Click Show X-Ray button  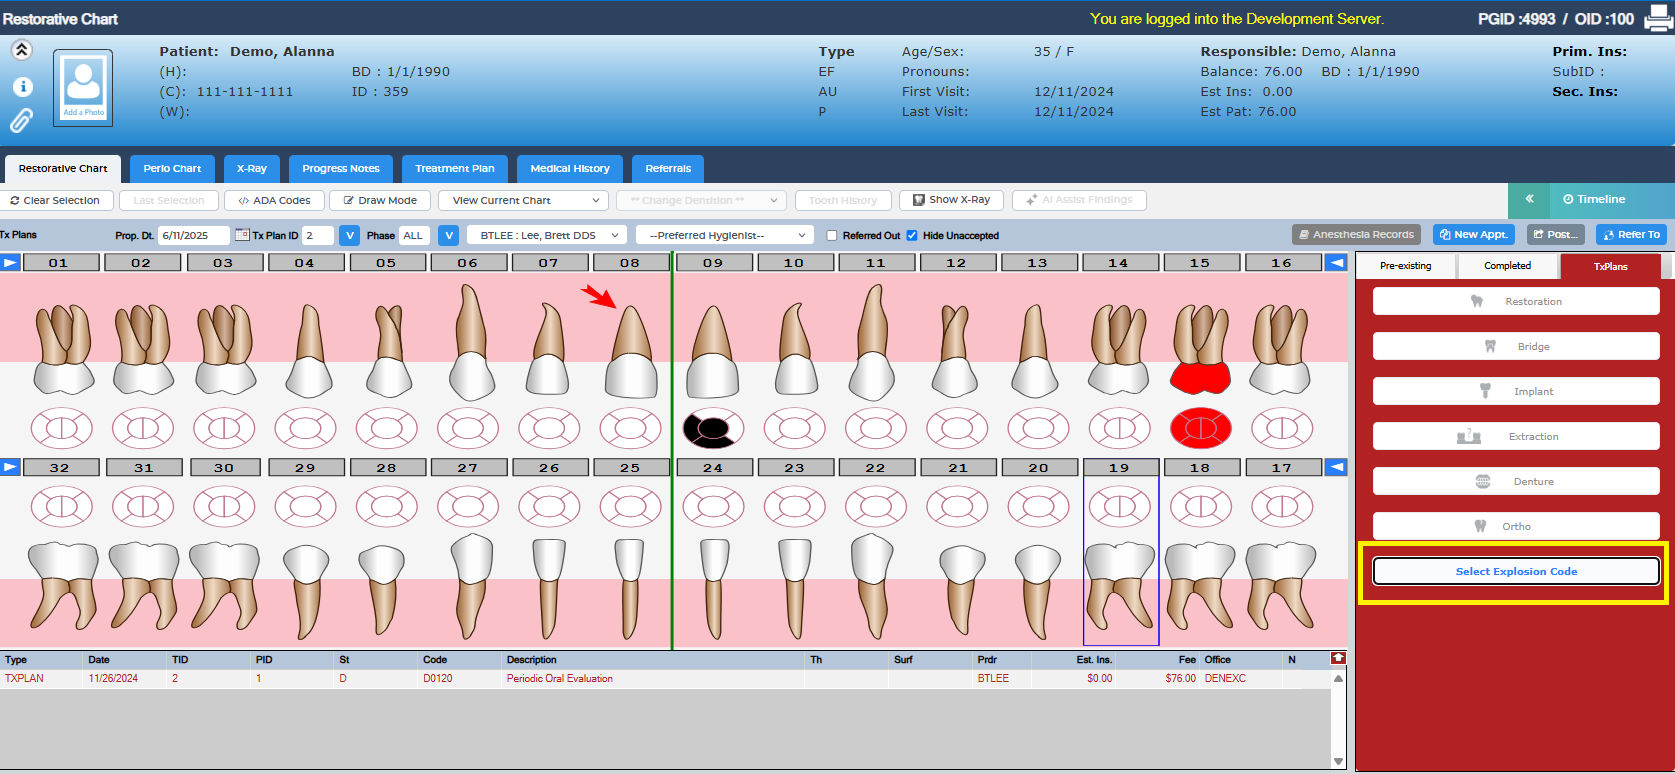951,200
